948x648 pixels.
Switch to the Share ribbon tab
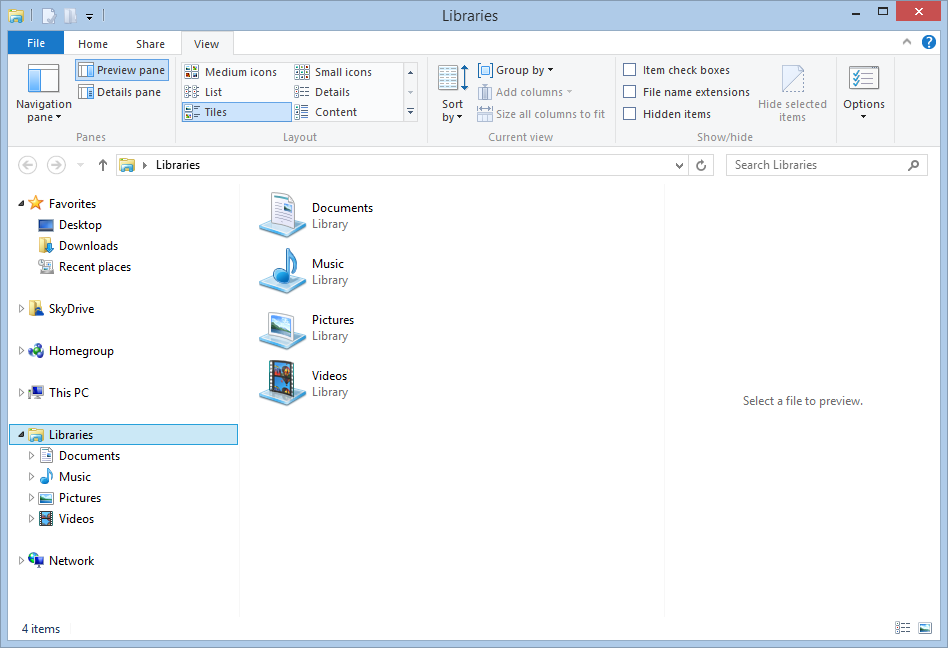click(x=151, y=44)
